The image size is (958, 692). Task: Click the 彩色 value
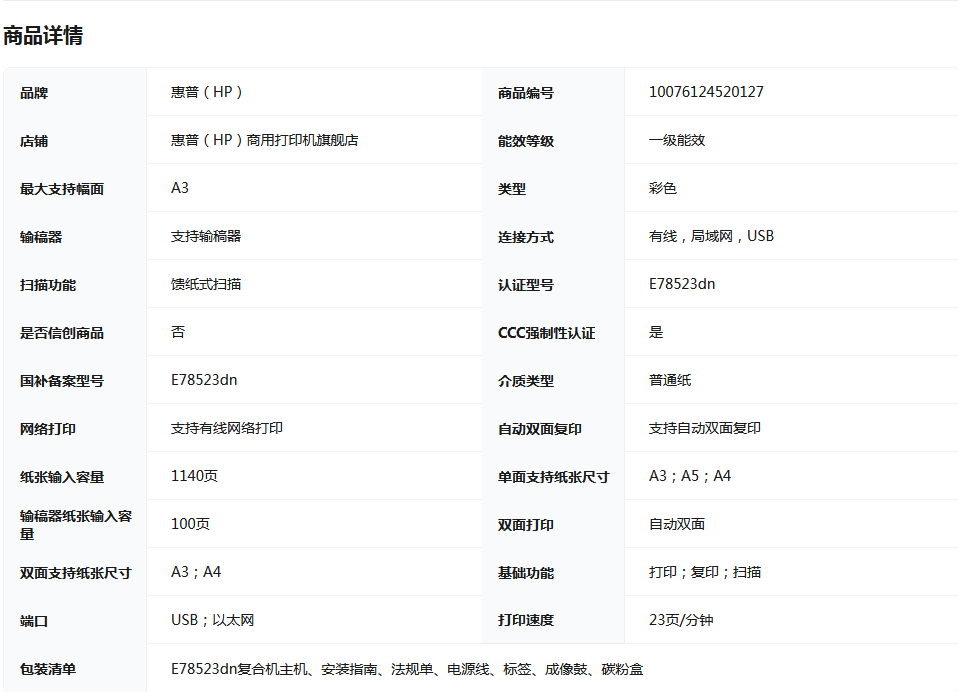pyautogui.click(x=663, y=188)
